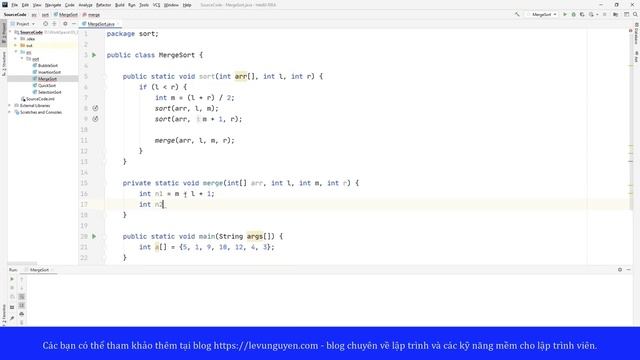Open the Edit menu
This screenshot has height=360, width=640.
(25, 5)
